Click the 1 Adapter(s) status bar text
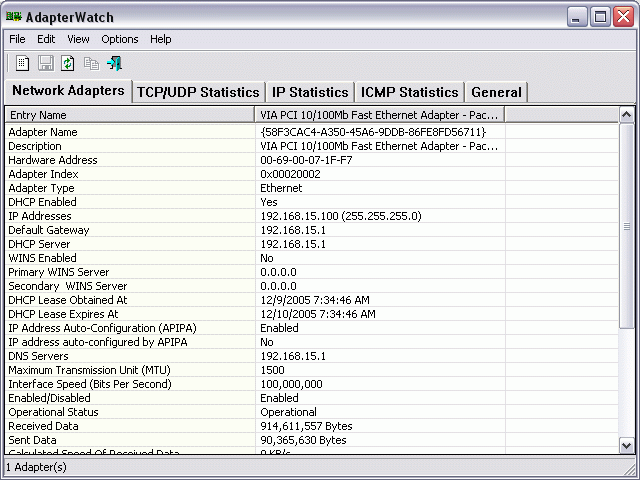The width and height of the screenshot is (640, 480). tap(36, 467)
